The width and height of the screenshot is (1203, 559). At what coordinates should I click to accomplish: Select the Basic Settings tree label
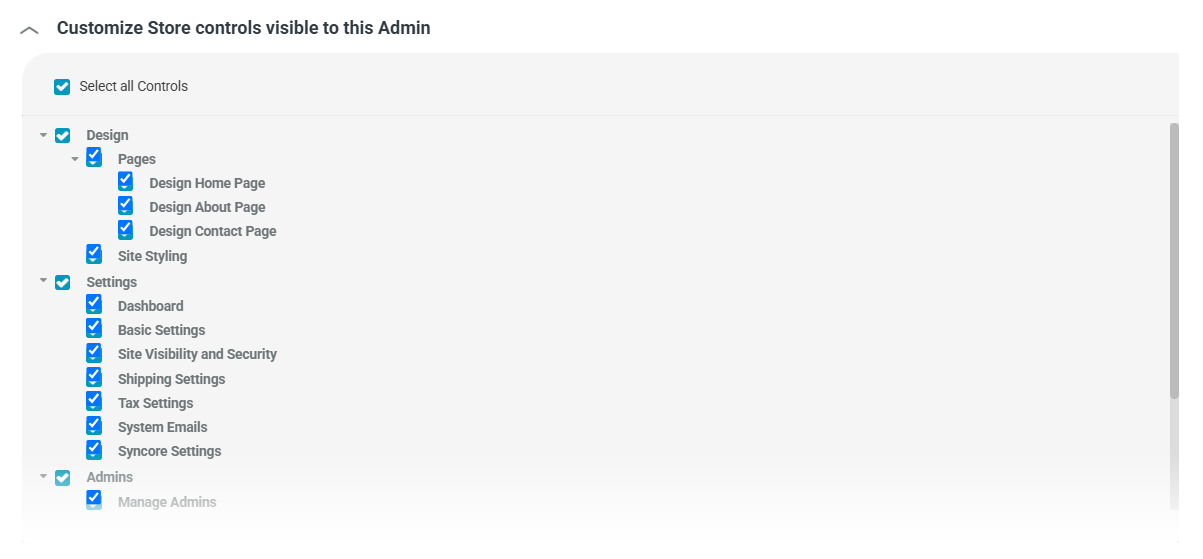coord(161,330)
